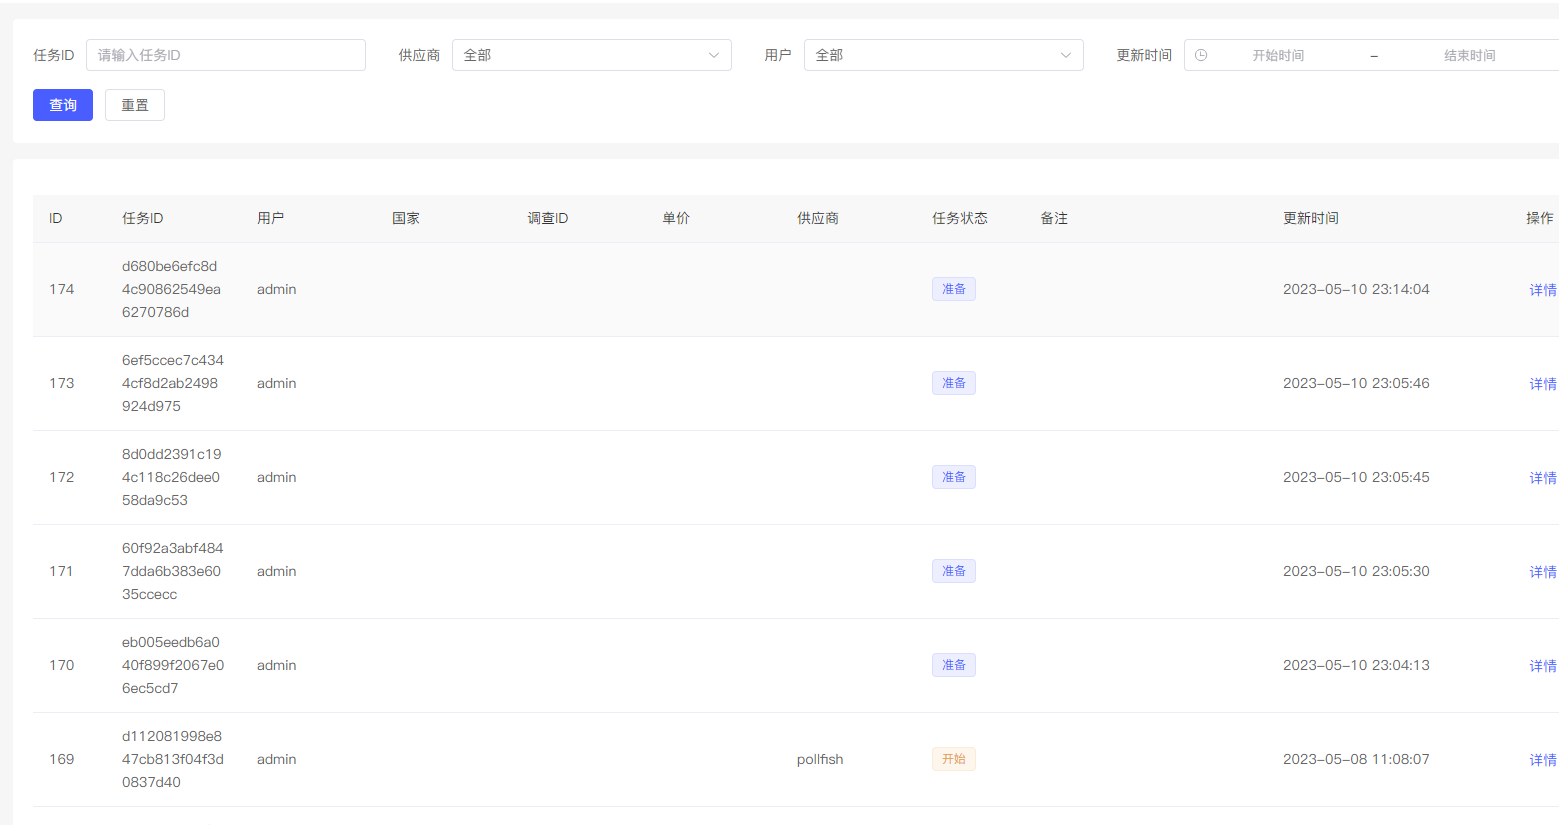Open the 供应商 dropdown
The height and width of the screenshot is (825, 1559).
591,55
